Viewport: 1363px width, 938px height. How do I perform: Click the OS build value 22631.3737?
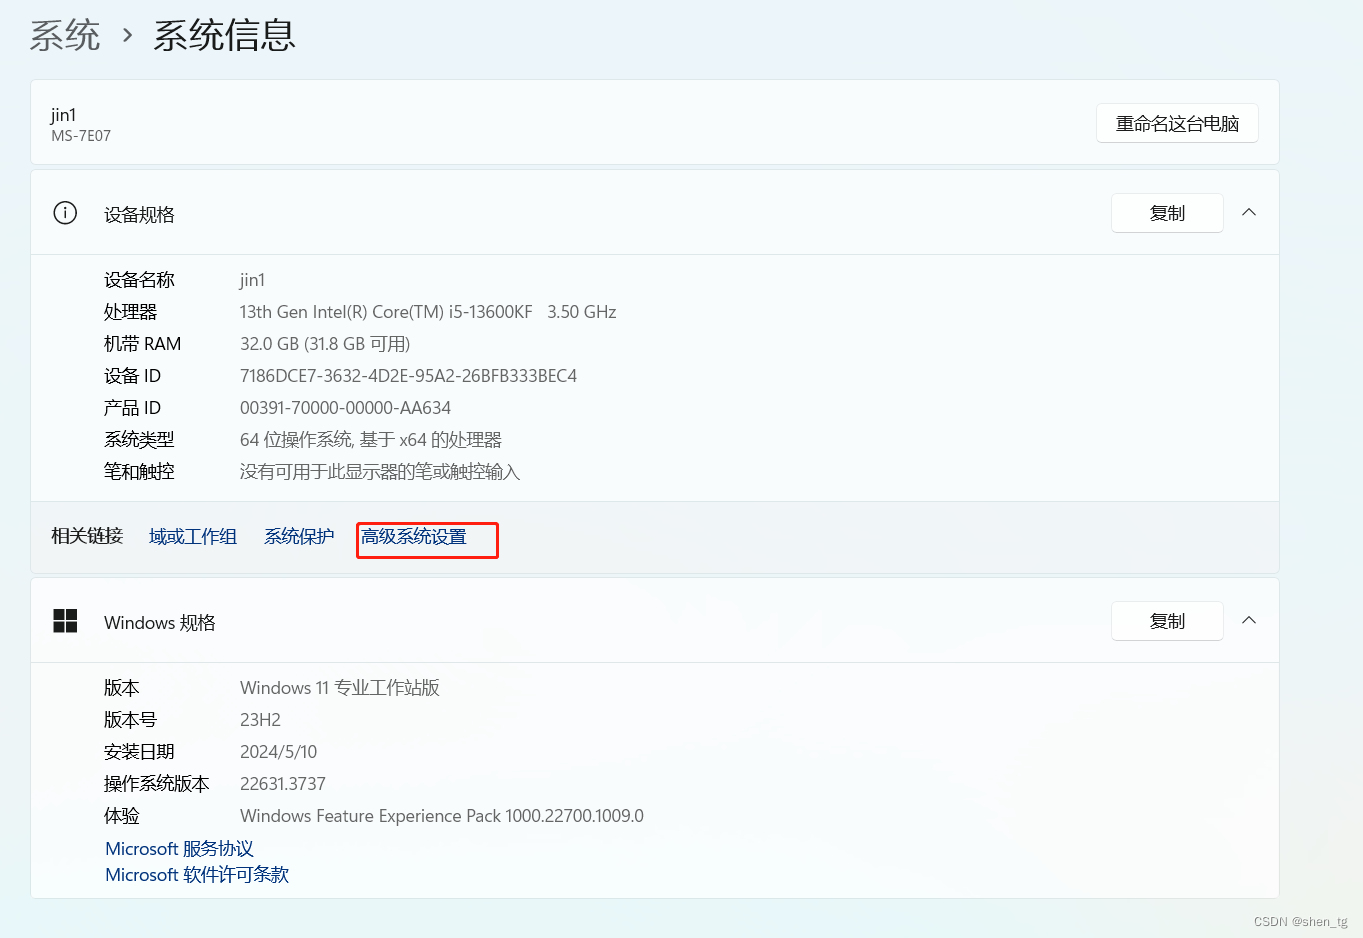click(x=283, y=784)
